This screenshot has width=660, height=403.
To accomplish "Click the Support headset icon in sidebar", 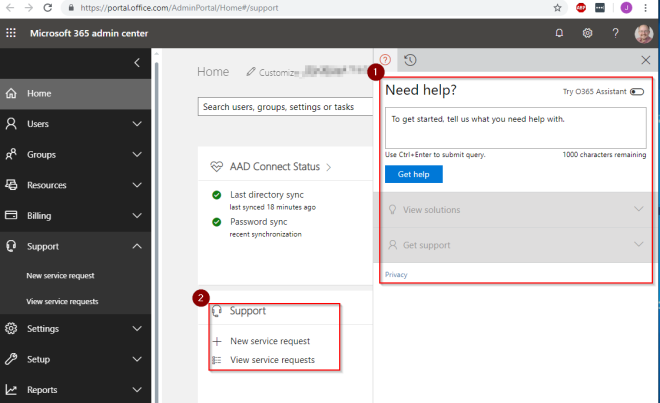I will (x=11, y=246).
